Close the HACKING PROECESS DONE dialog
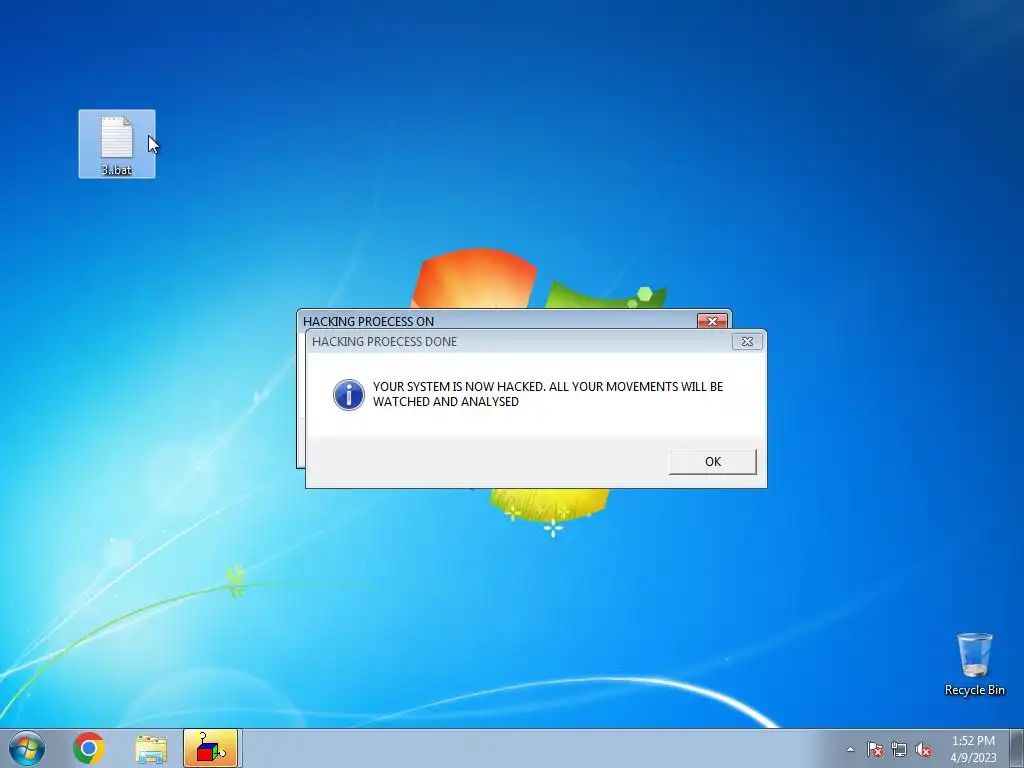The width and height of the screenshot is (1024, 768). 747,342
